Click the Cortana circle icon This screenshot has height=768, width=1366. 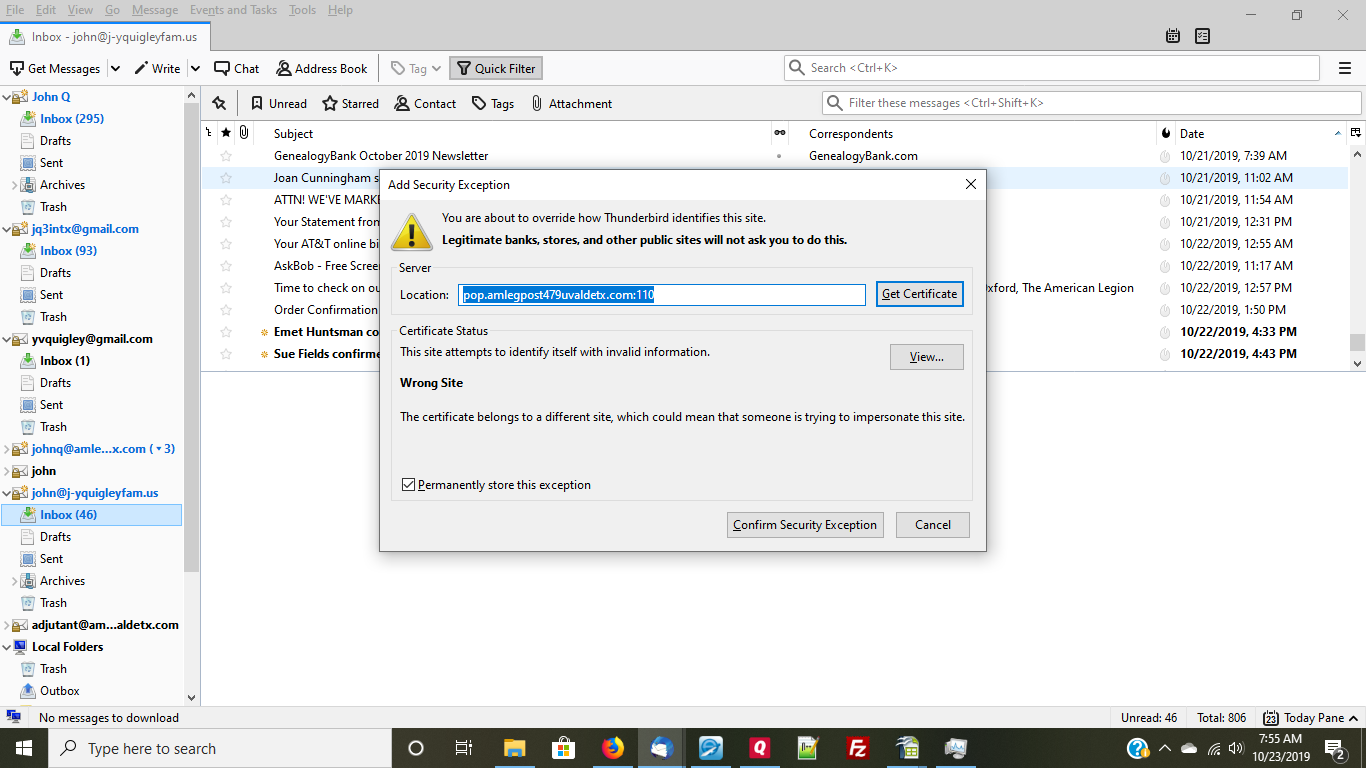point(416,748)
